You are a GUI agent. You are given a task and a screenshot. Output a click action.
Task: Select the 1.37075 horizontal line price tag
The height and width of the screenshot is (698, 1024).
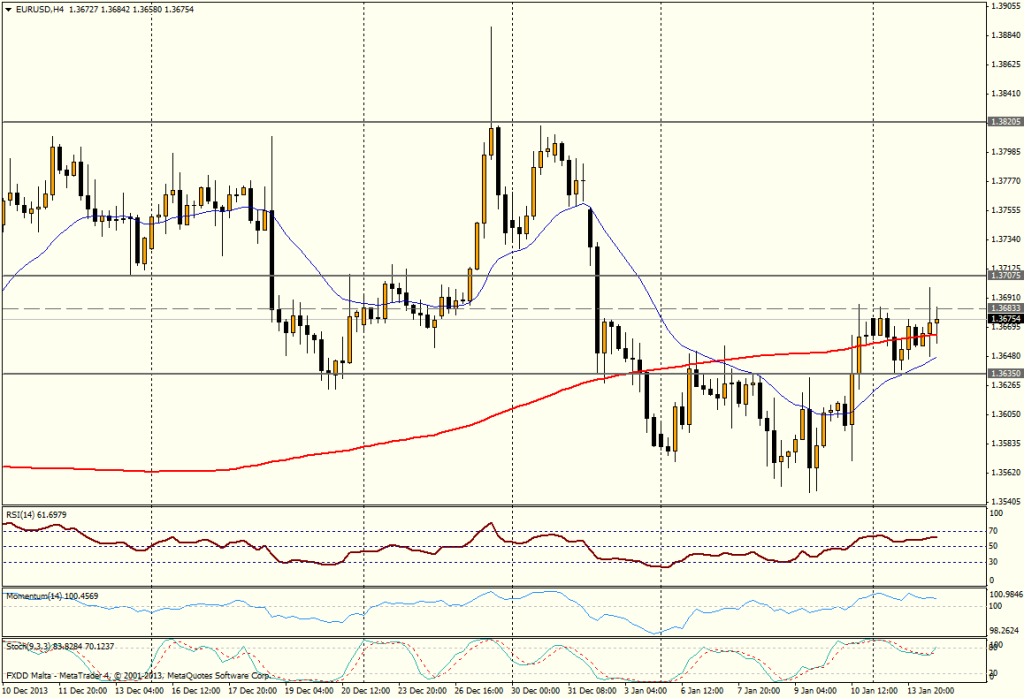tap(1004, 274)
